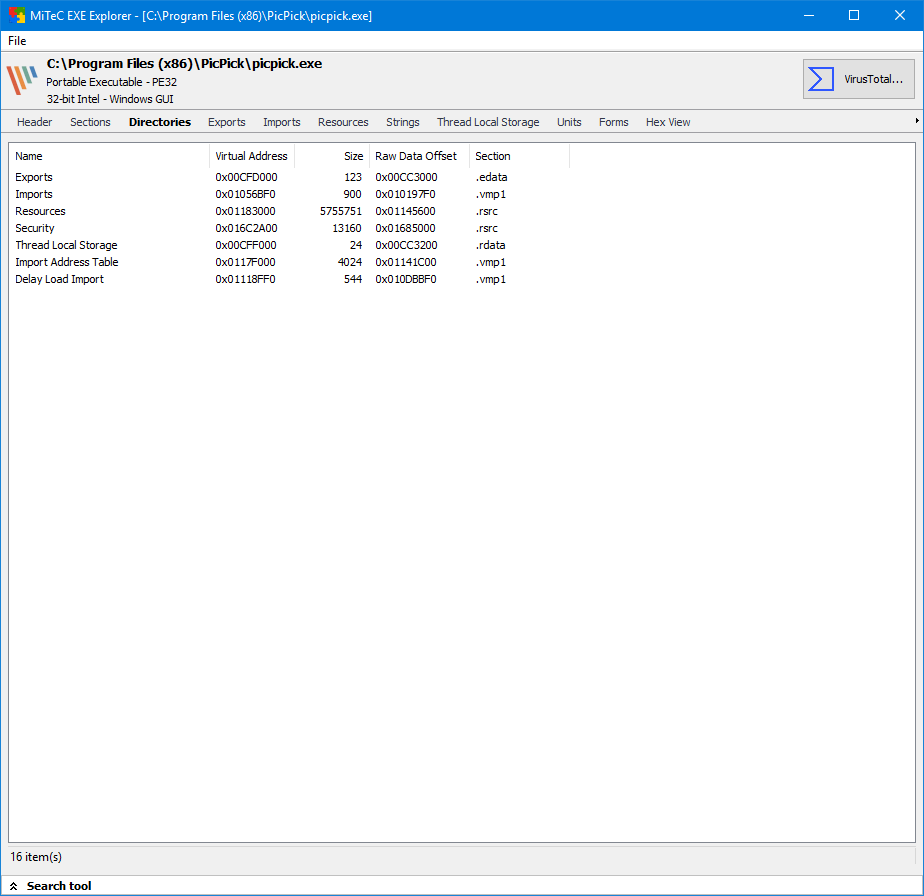Screen dimensions: 924x896
Task: Click the size value 13160
Action: point(346,228)
